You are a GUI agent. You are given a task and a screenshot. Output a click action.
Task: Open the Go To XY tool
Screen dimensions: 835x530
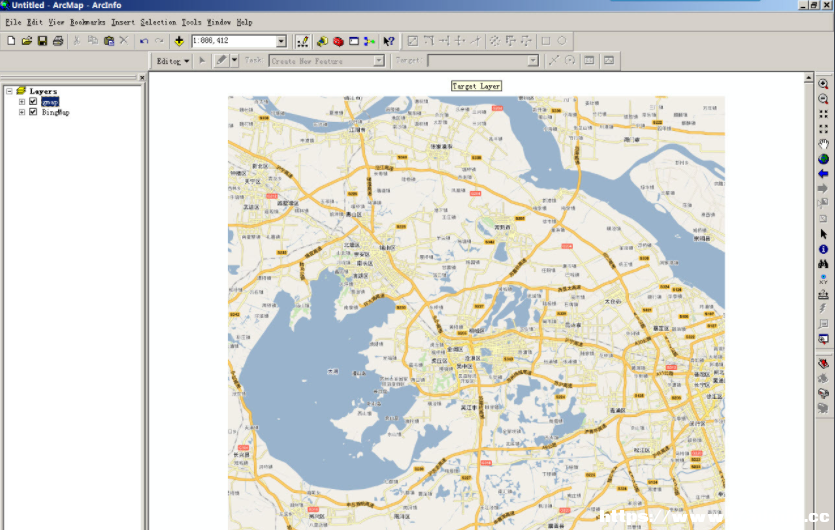point(823,279)
